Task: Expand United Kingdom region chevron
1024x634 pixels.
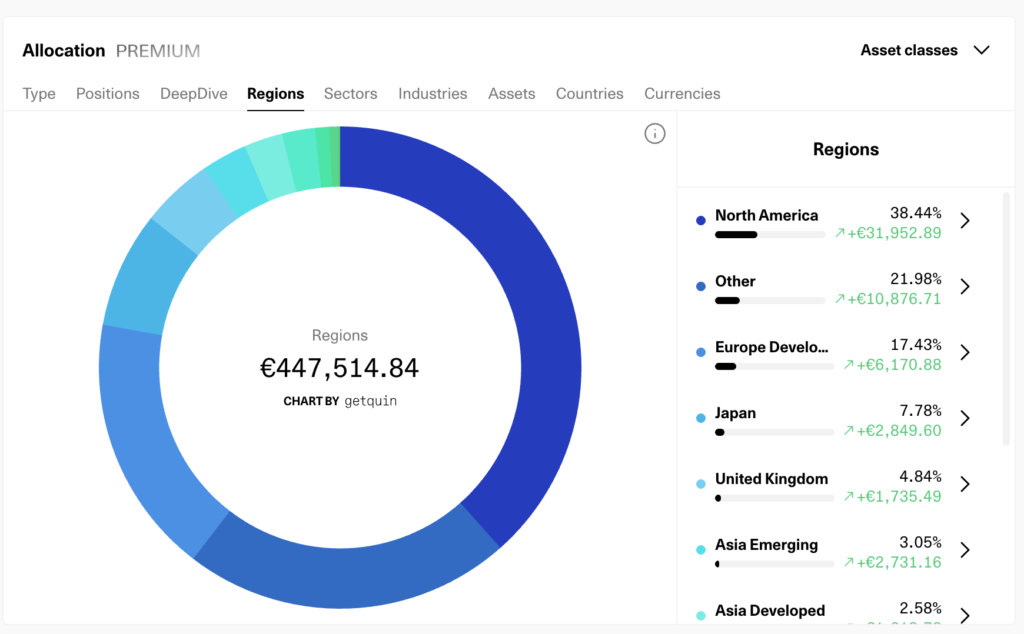Action: click(x=965, y=485)
